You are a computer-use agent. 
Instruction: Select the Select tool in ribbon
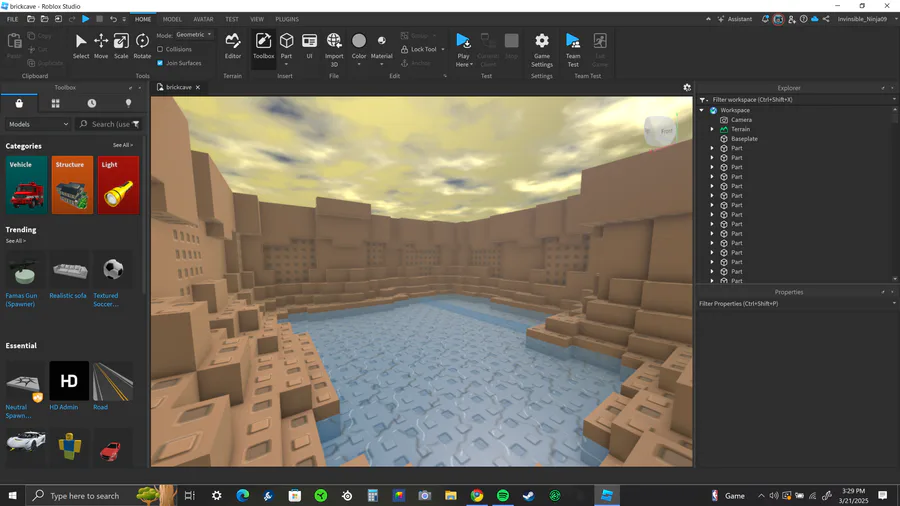81,46
